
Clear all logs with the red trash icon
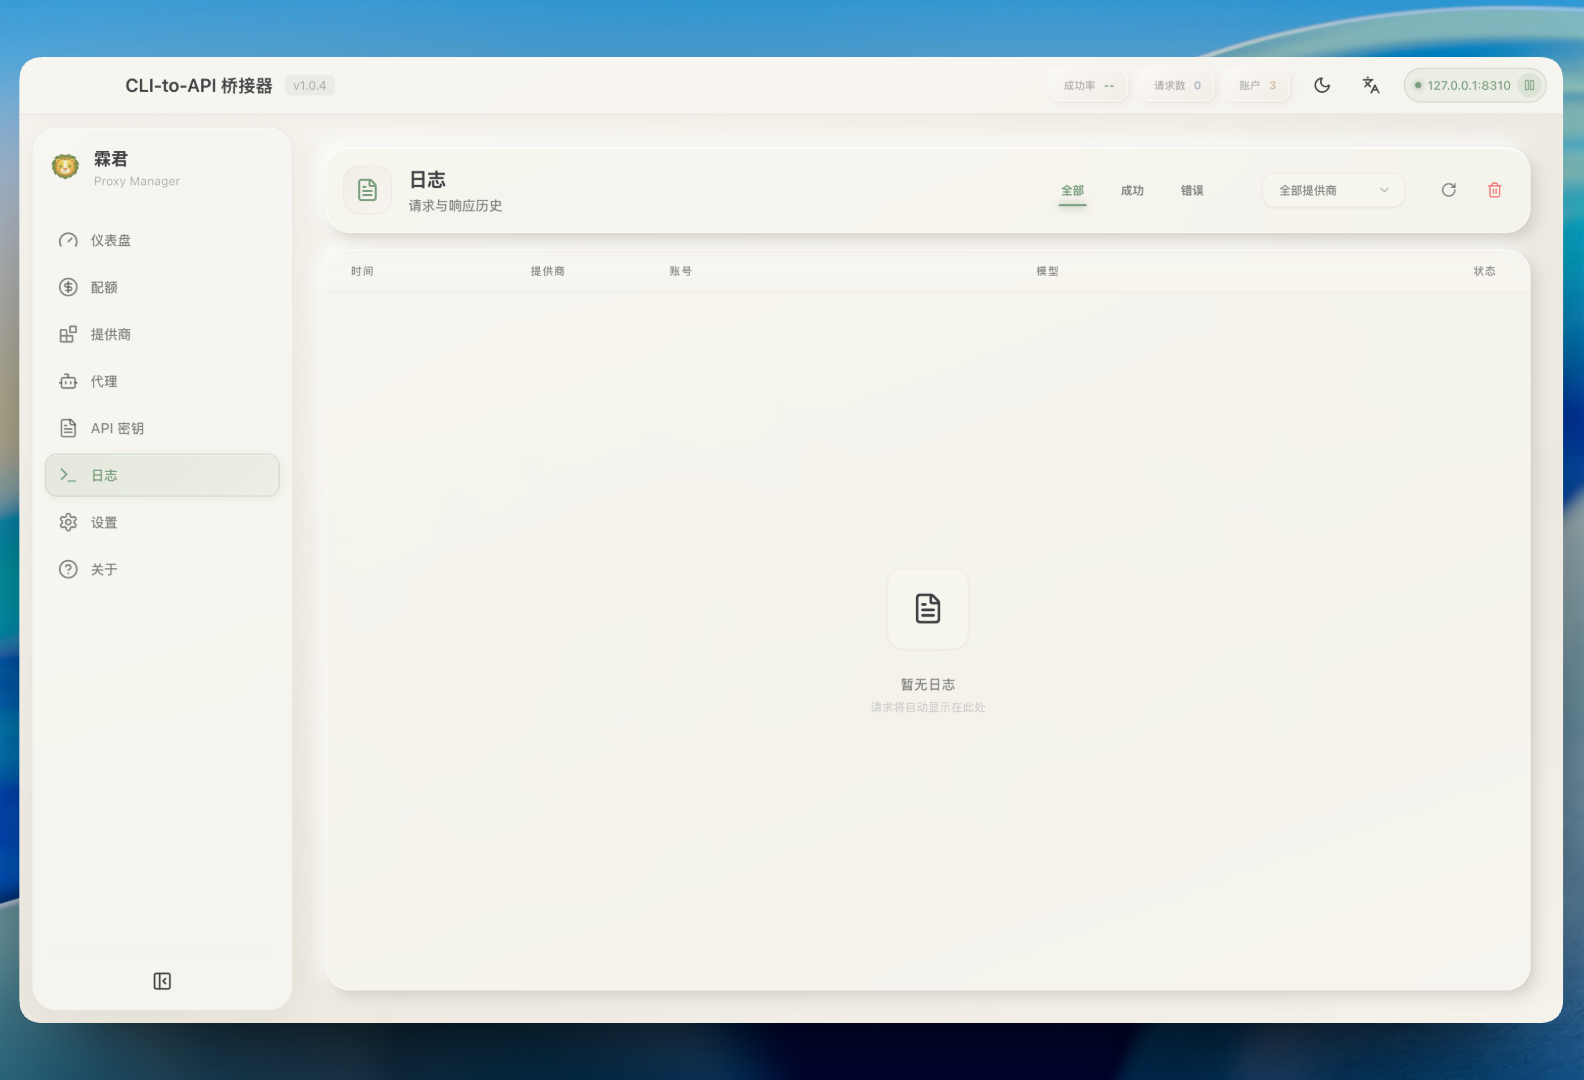pos(1495,190)
